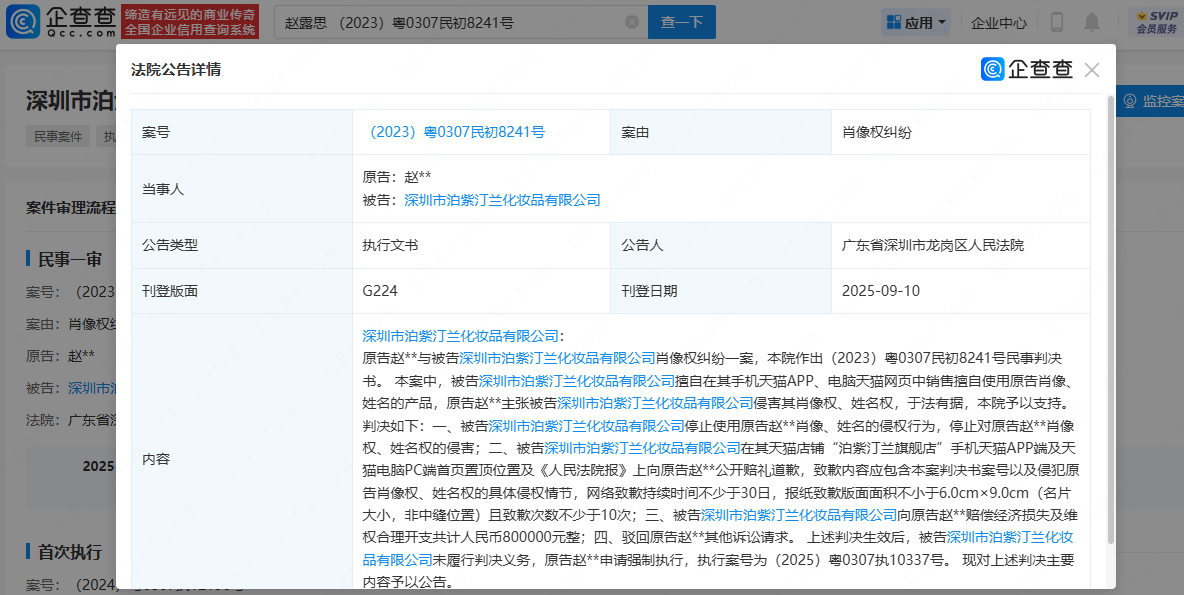Click company link at start of 内容 text
This screenshot has width=1184, height=595.
pos(461,336)
